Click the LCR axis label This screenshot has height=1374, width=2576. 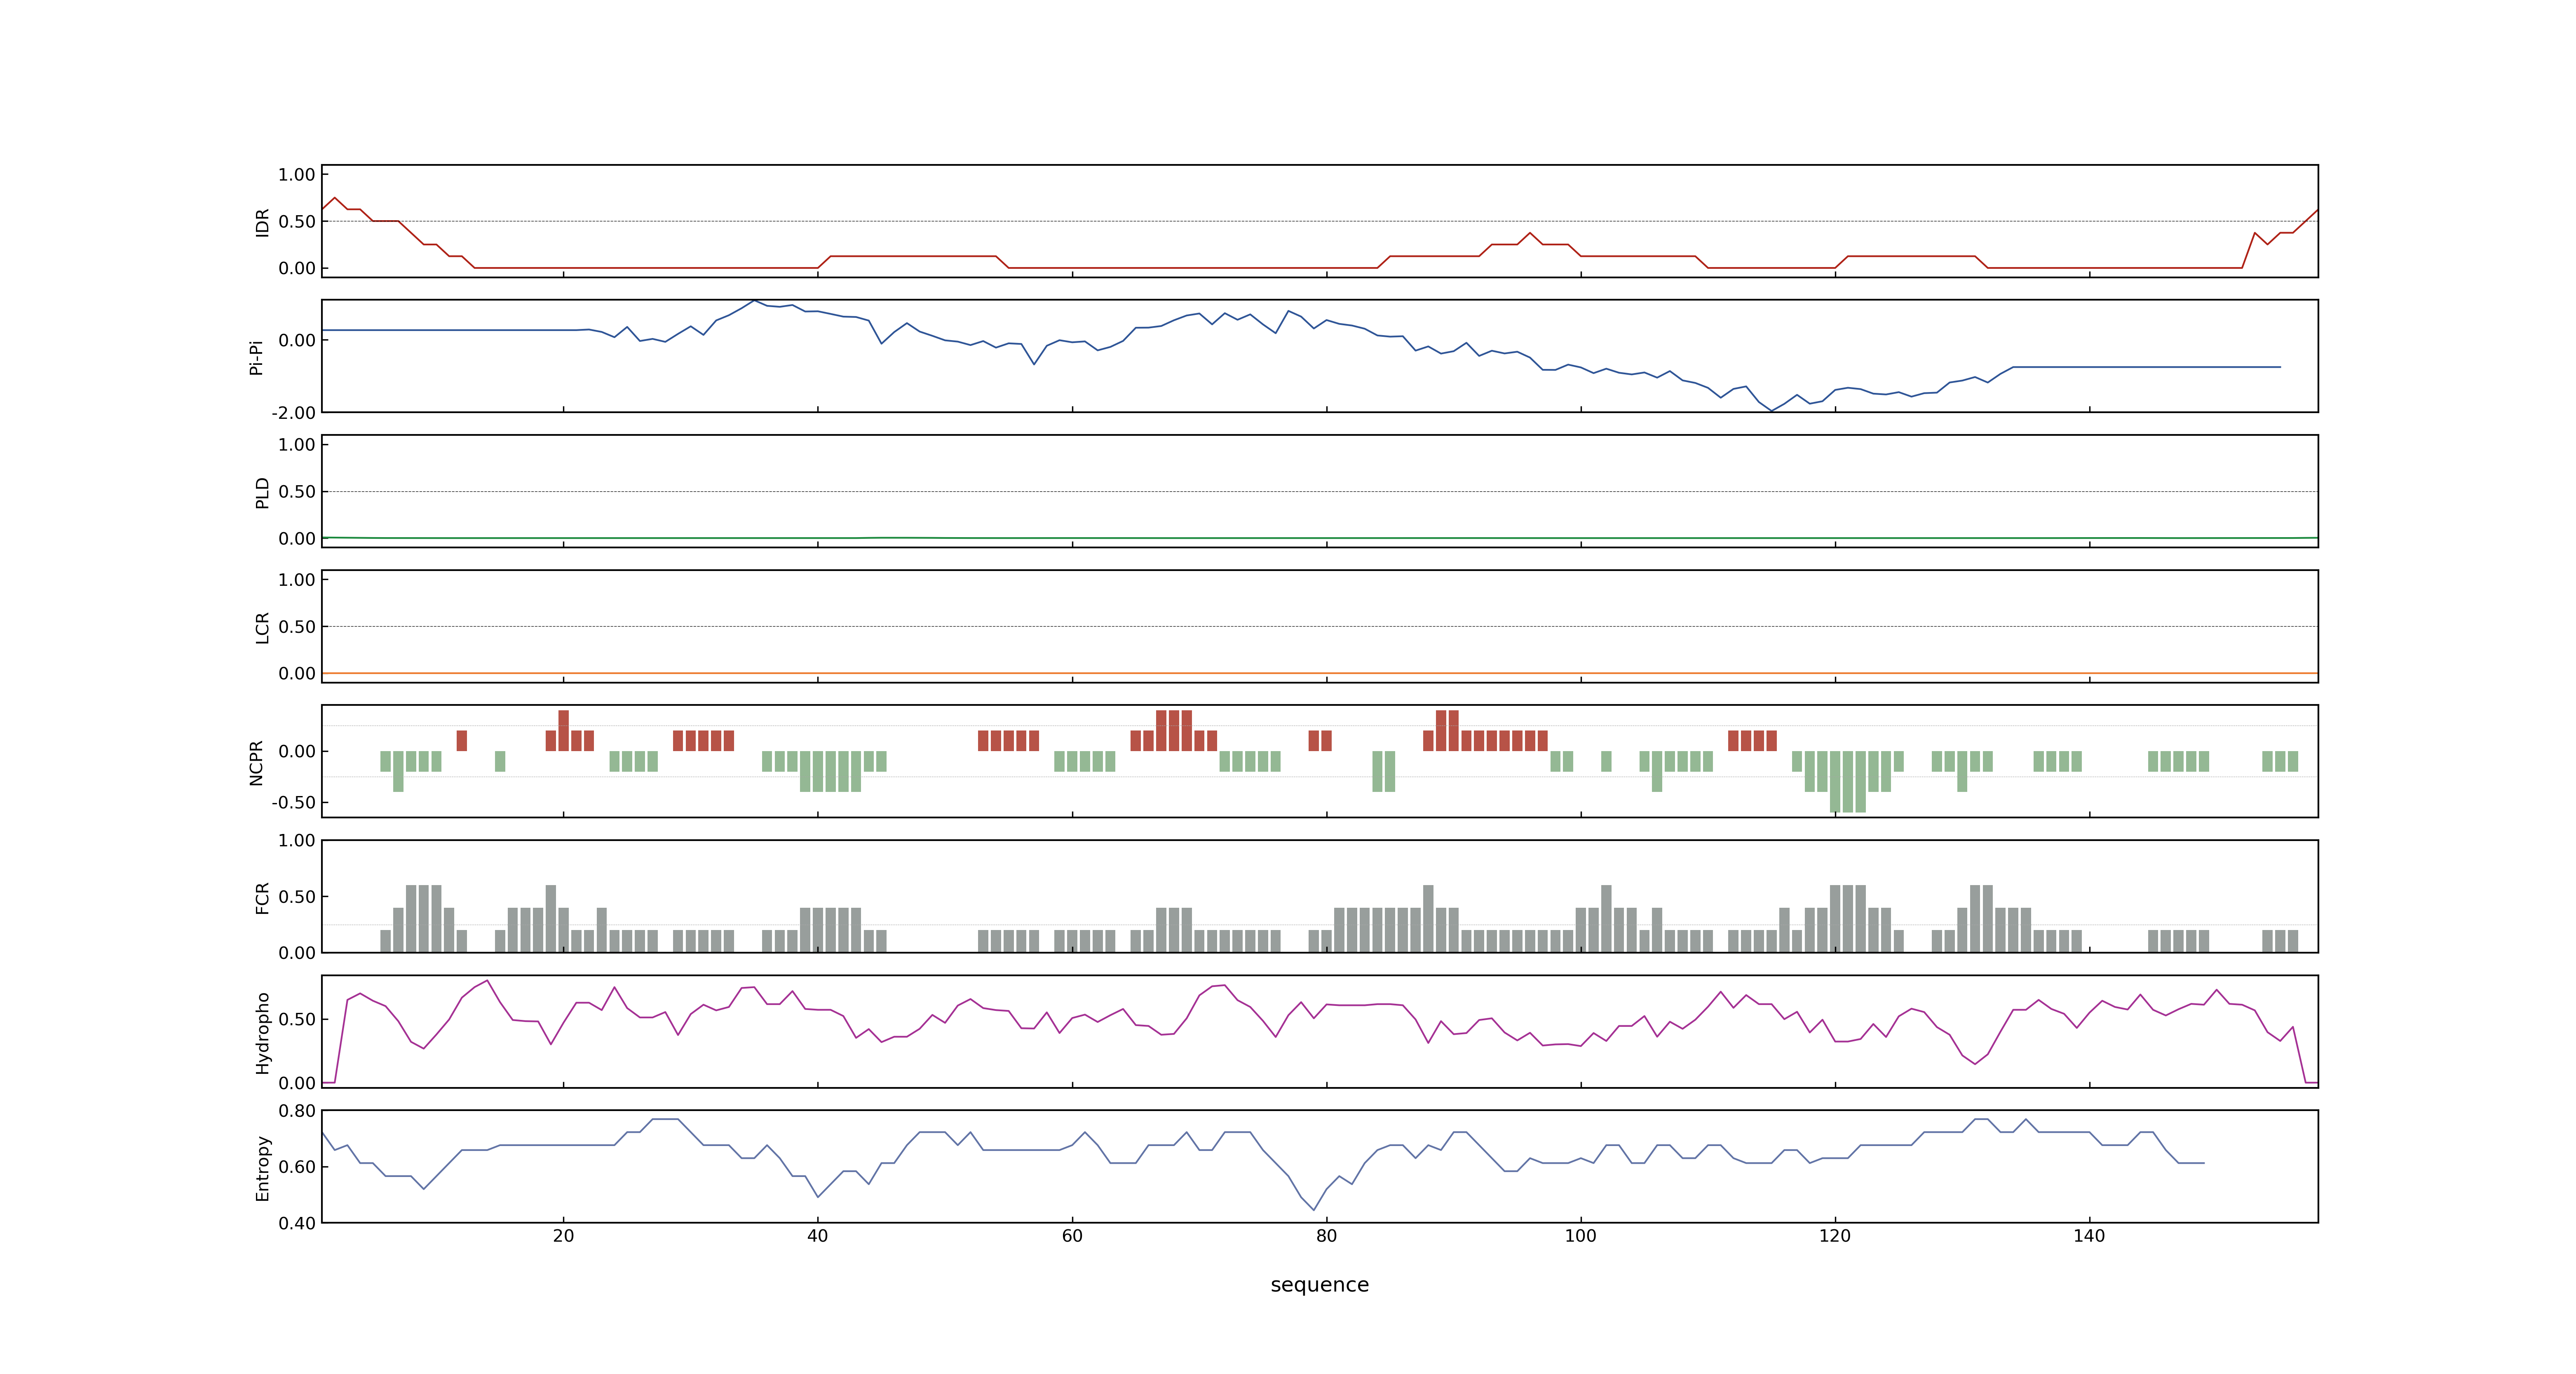(263, 628)
